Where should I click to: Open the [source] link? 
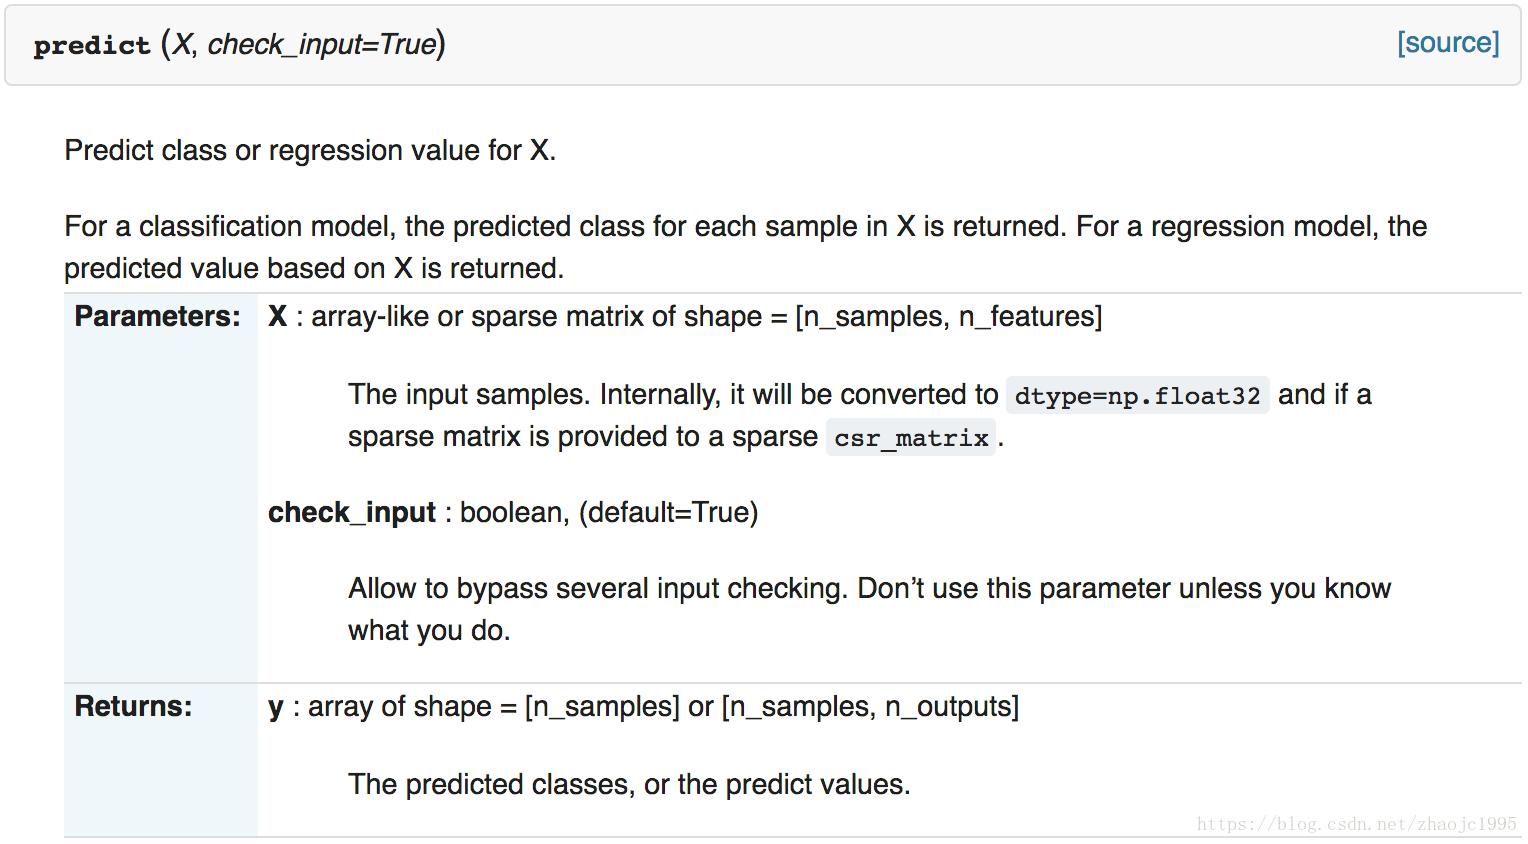pyautogui.click(x=1448, y=43)
